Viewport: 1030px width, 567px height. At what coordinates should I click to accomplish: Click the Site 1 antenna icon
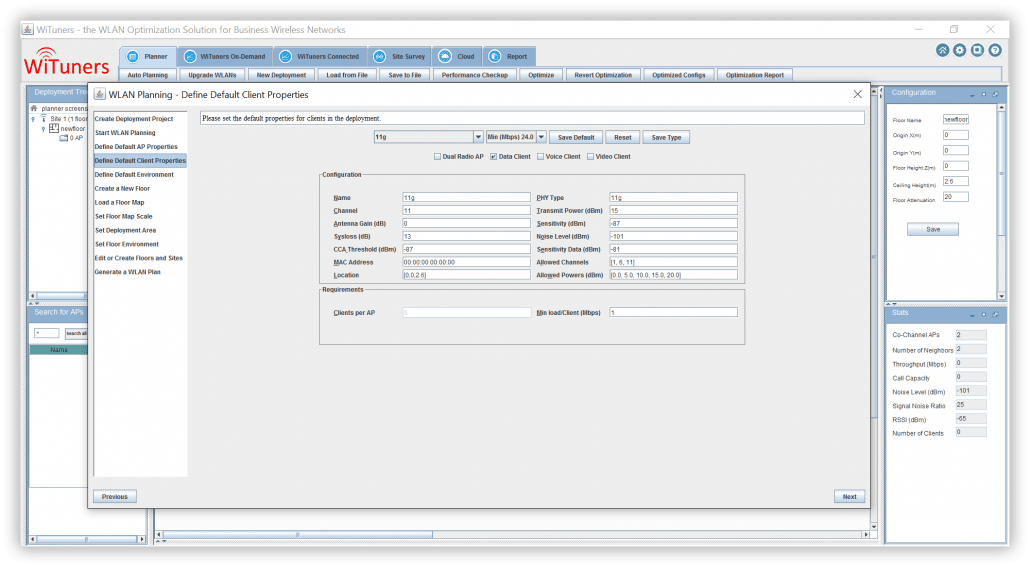click(43, 119)
